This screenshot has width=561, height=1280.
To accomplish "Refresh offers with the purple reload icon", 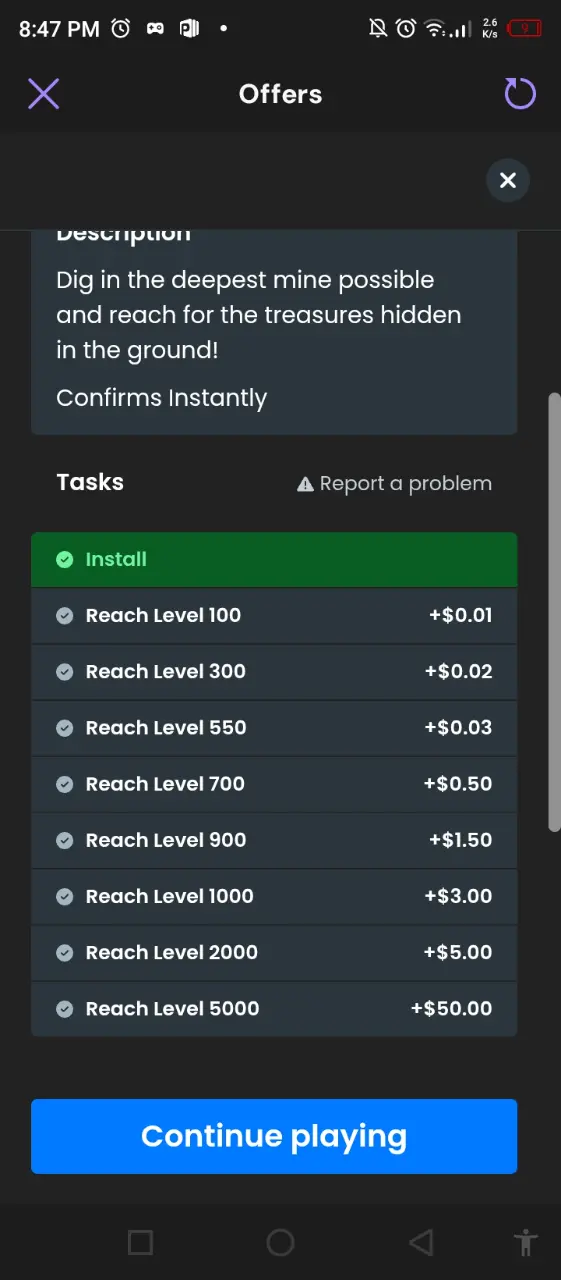I will pyautogui.click(x=520, y=94).
